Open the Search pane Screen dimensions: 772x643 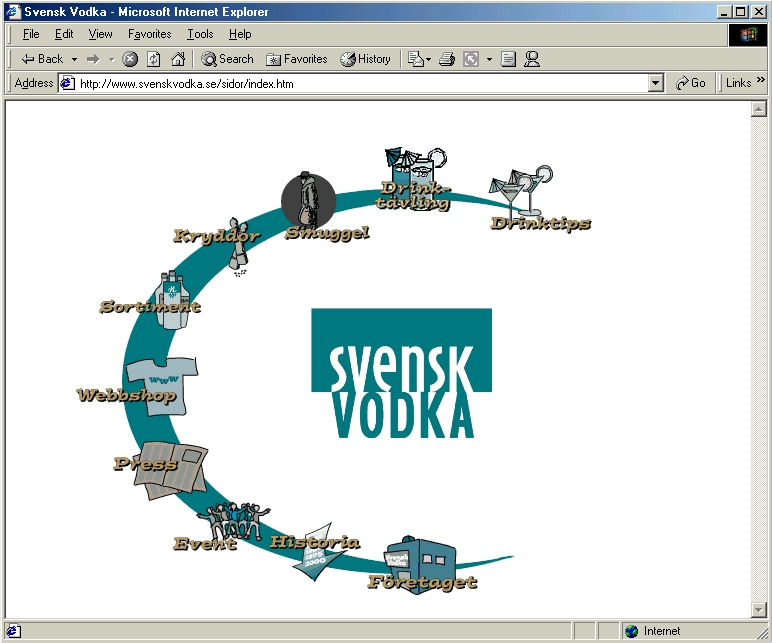point(227,59)
